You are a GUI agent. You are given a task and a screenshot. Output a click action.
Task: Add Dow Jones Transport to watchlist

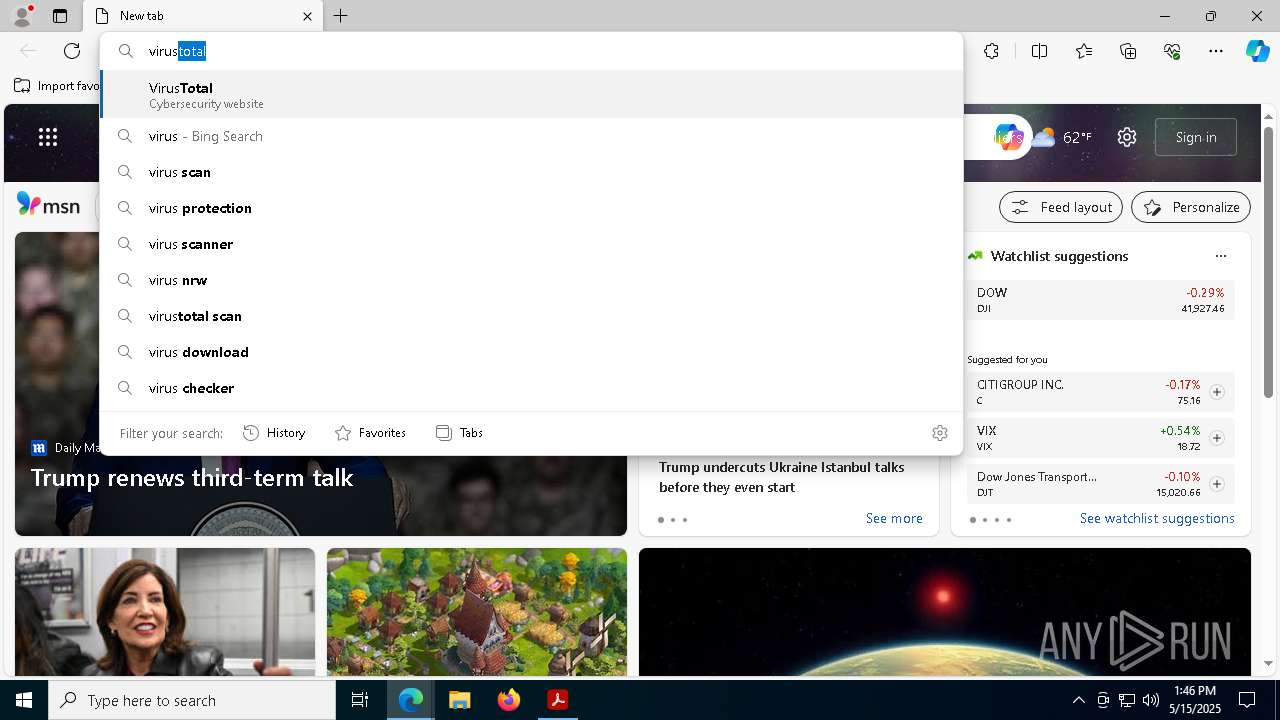1216,484
